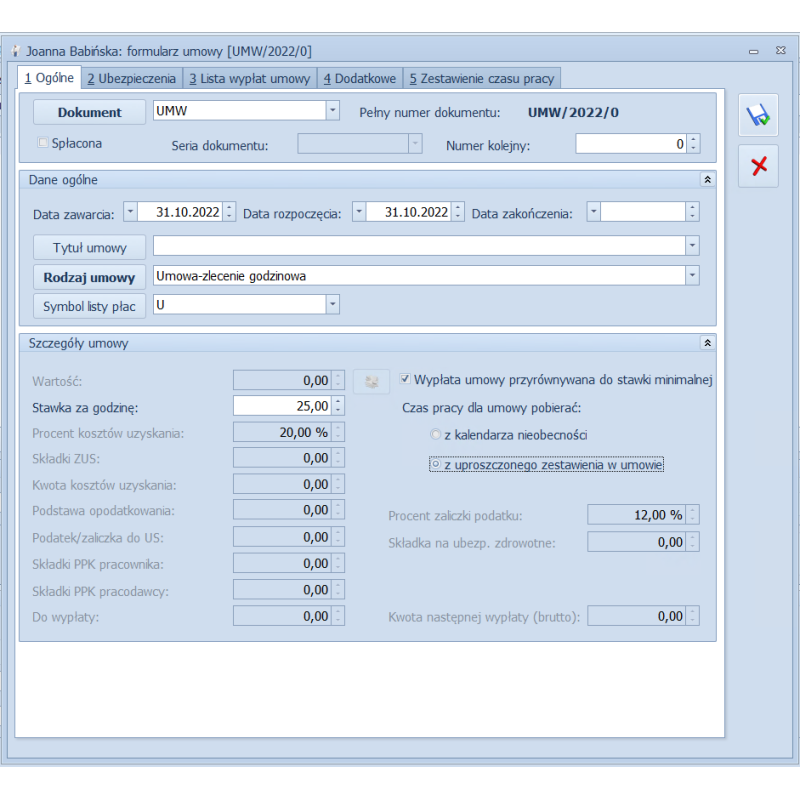Select z uproszczonego zestawienia w umowie option
Image resolution: width=800 pixels, height=800 pixels.
[434, 465]
